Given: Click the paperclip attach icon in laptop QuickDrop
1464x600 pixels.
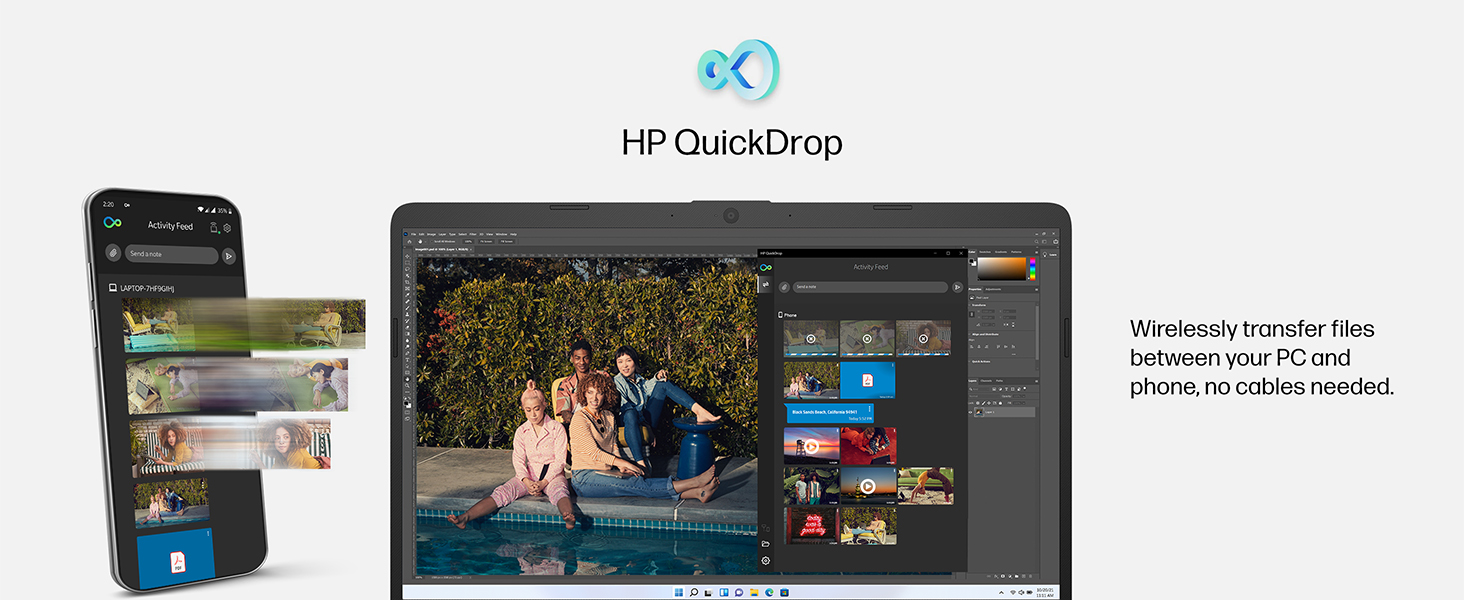Looking at the screenshot, I should (x=785, y=287).
